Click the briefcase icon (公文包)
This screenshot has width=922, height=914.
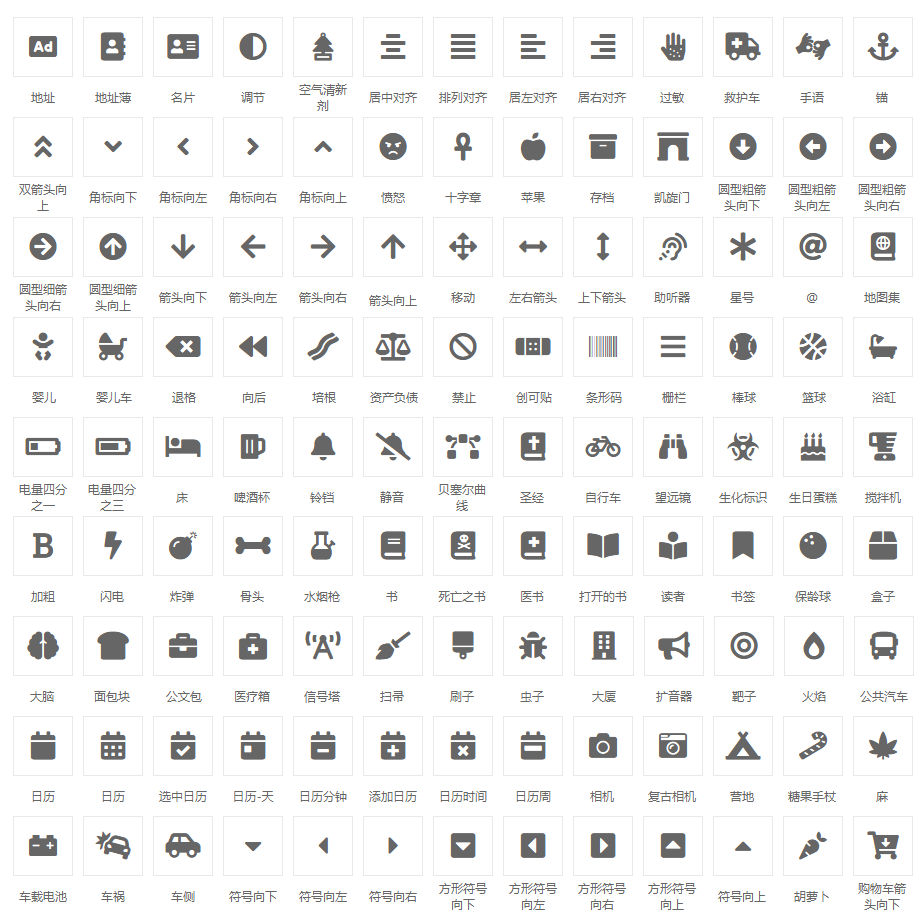pyautogui.click(x=183, y=646)
